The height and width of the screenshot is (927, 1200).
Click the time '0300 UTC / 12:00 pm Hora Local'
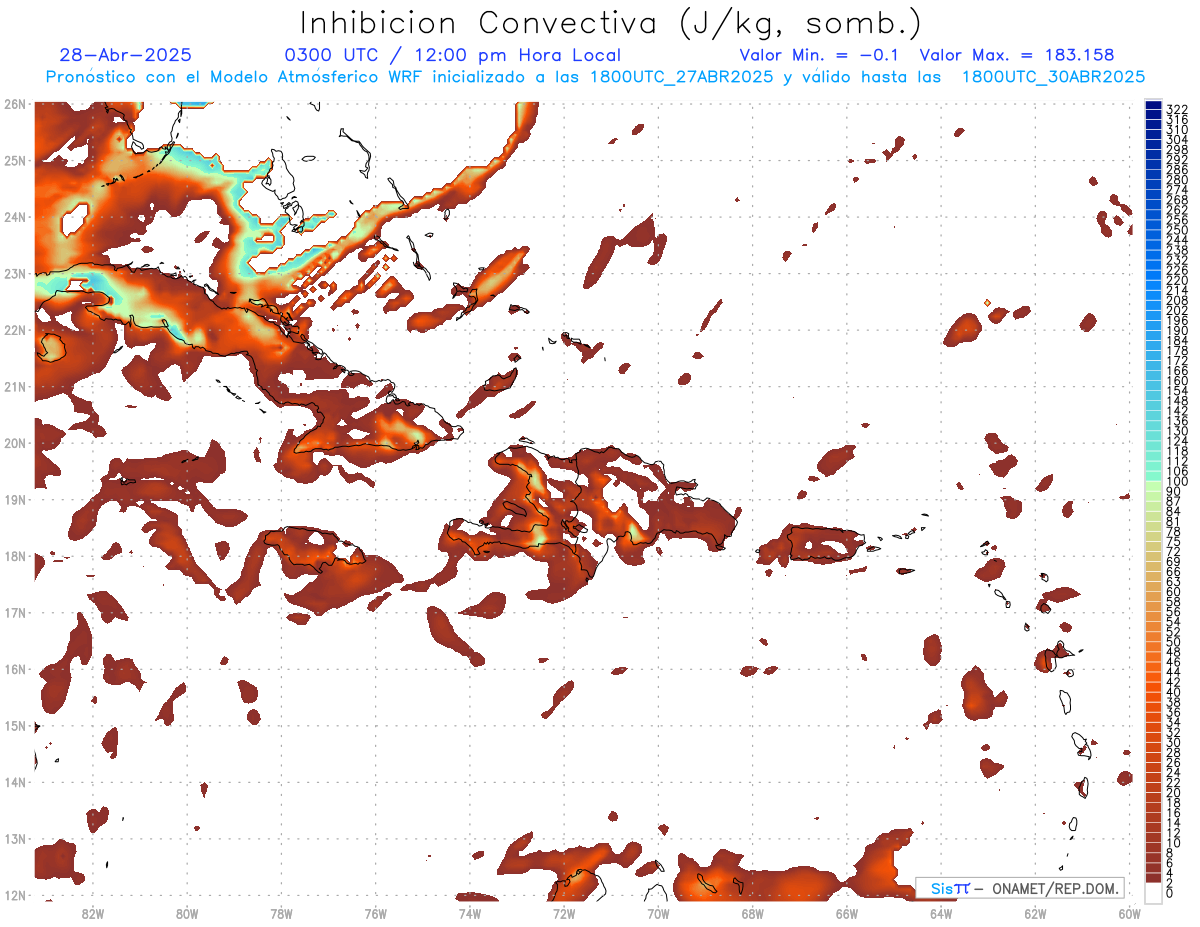point(453,56)
